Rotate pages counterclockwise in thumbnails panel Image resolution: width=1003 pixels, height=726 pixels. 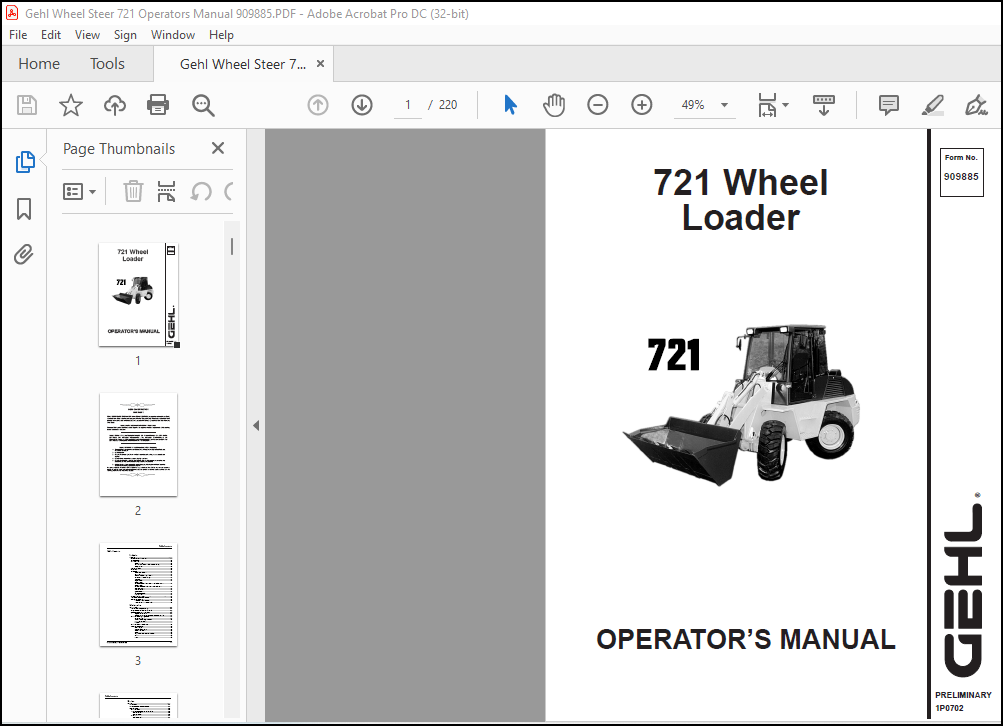pos(201,191)
